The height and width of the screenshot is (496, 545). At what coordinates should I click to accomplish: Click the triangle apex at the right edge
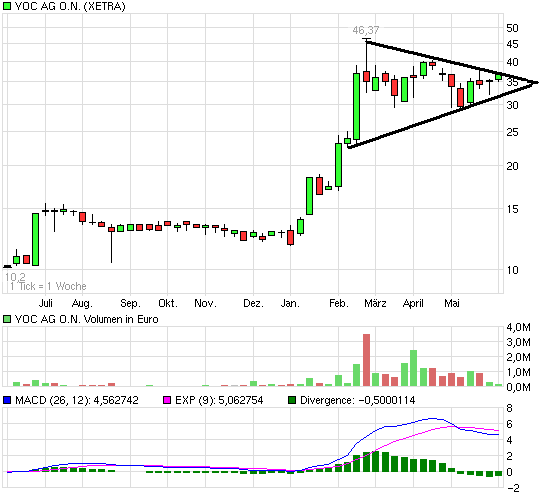pos(536,82)
